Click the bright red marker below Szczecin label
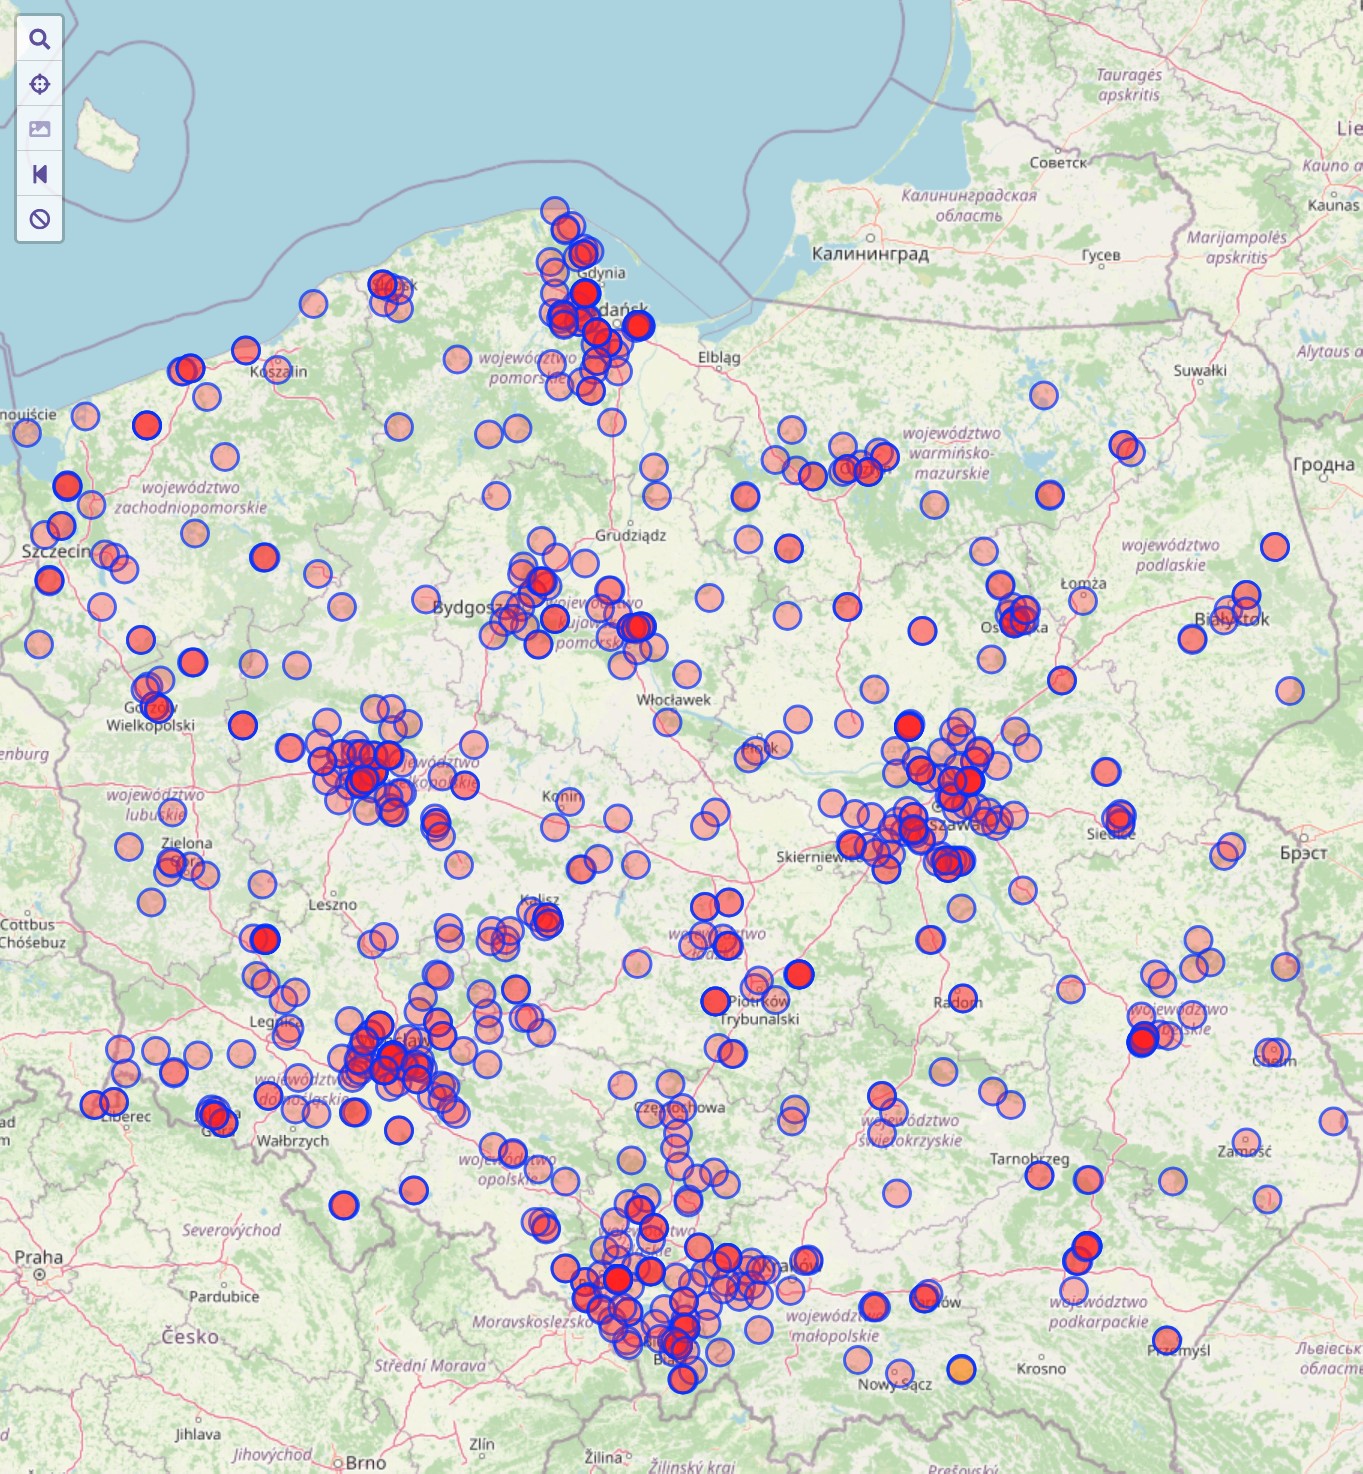The image size is (1363, 1474). 49,580
